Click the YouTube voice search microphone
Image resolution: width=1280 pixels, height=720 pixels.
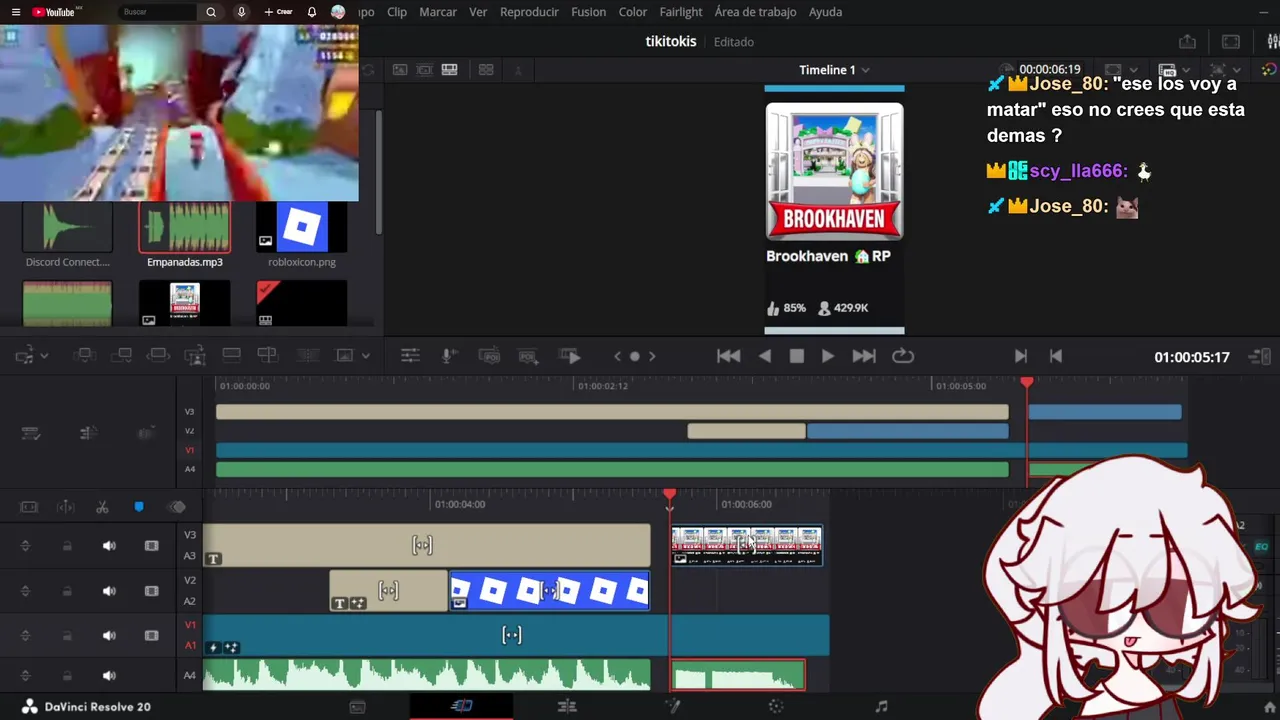[x=241, y=12]
